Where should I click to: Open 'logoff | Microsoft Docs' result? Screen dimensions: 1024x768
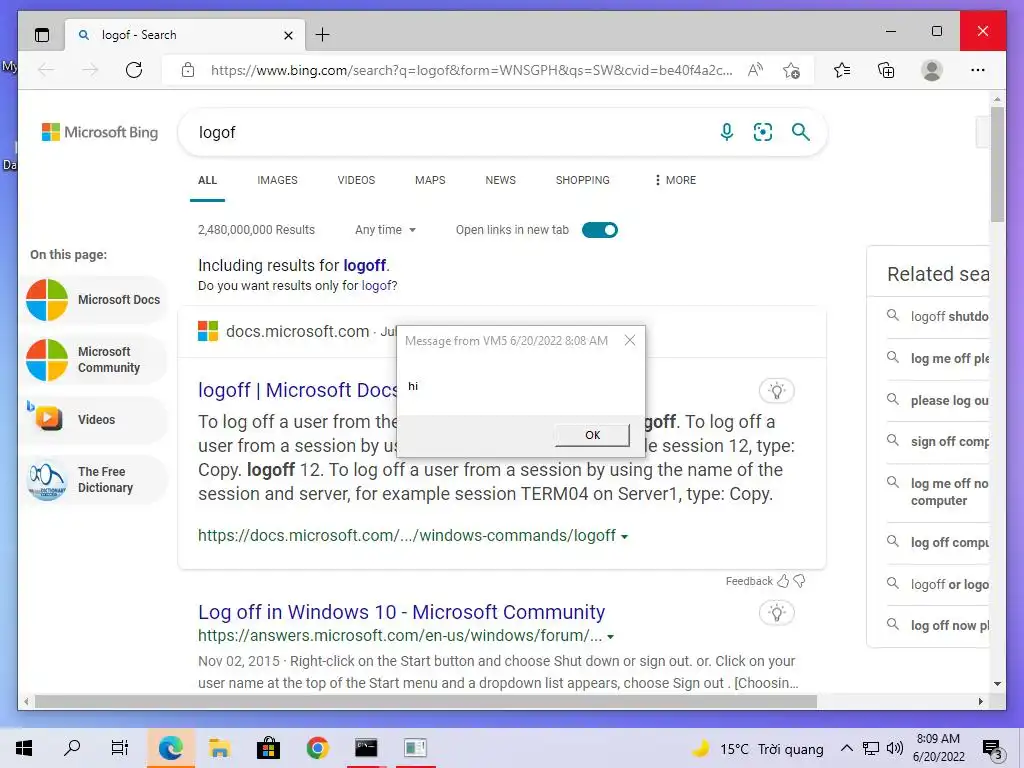(x=298, y=390)
